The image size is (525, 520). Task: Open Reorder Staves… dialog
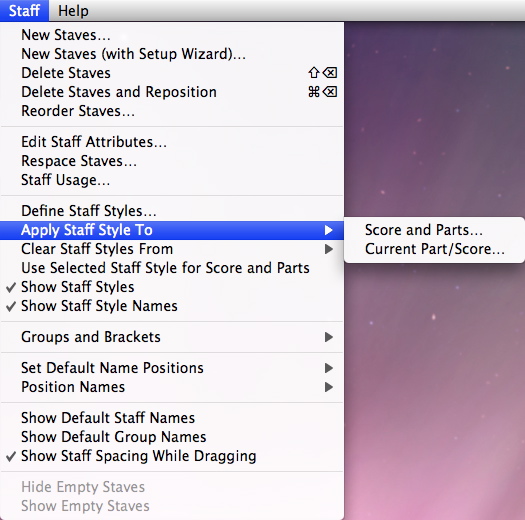pos(172,111)
